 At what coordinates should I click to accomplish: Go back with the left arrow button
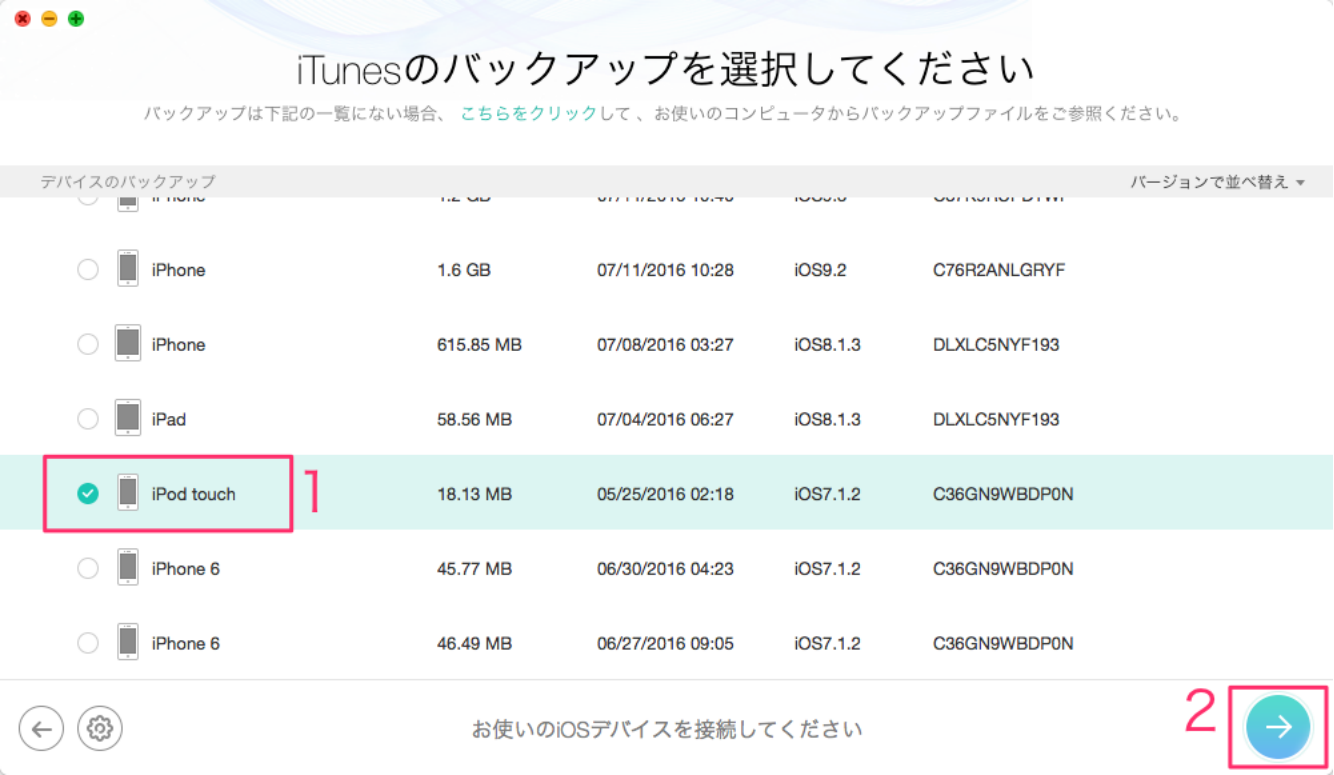pyautogui.click(x=41, y=729)
